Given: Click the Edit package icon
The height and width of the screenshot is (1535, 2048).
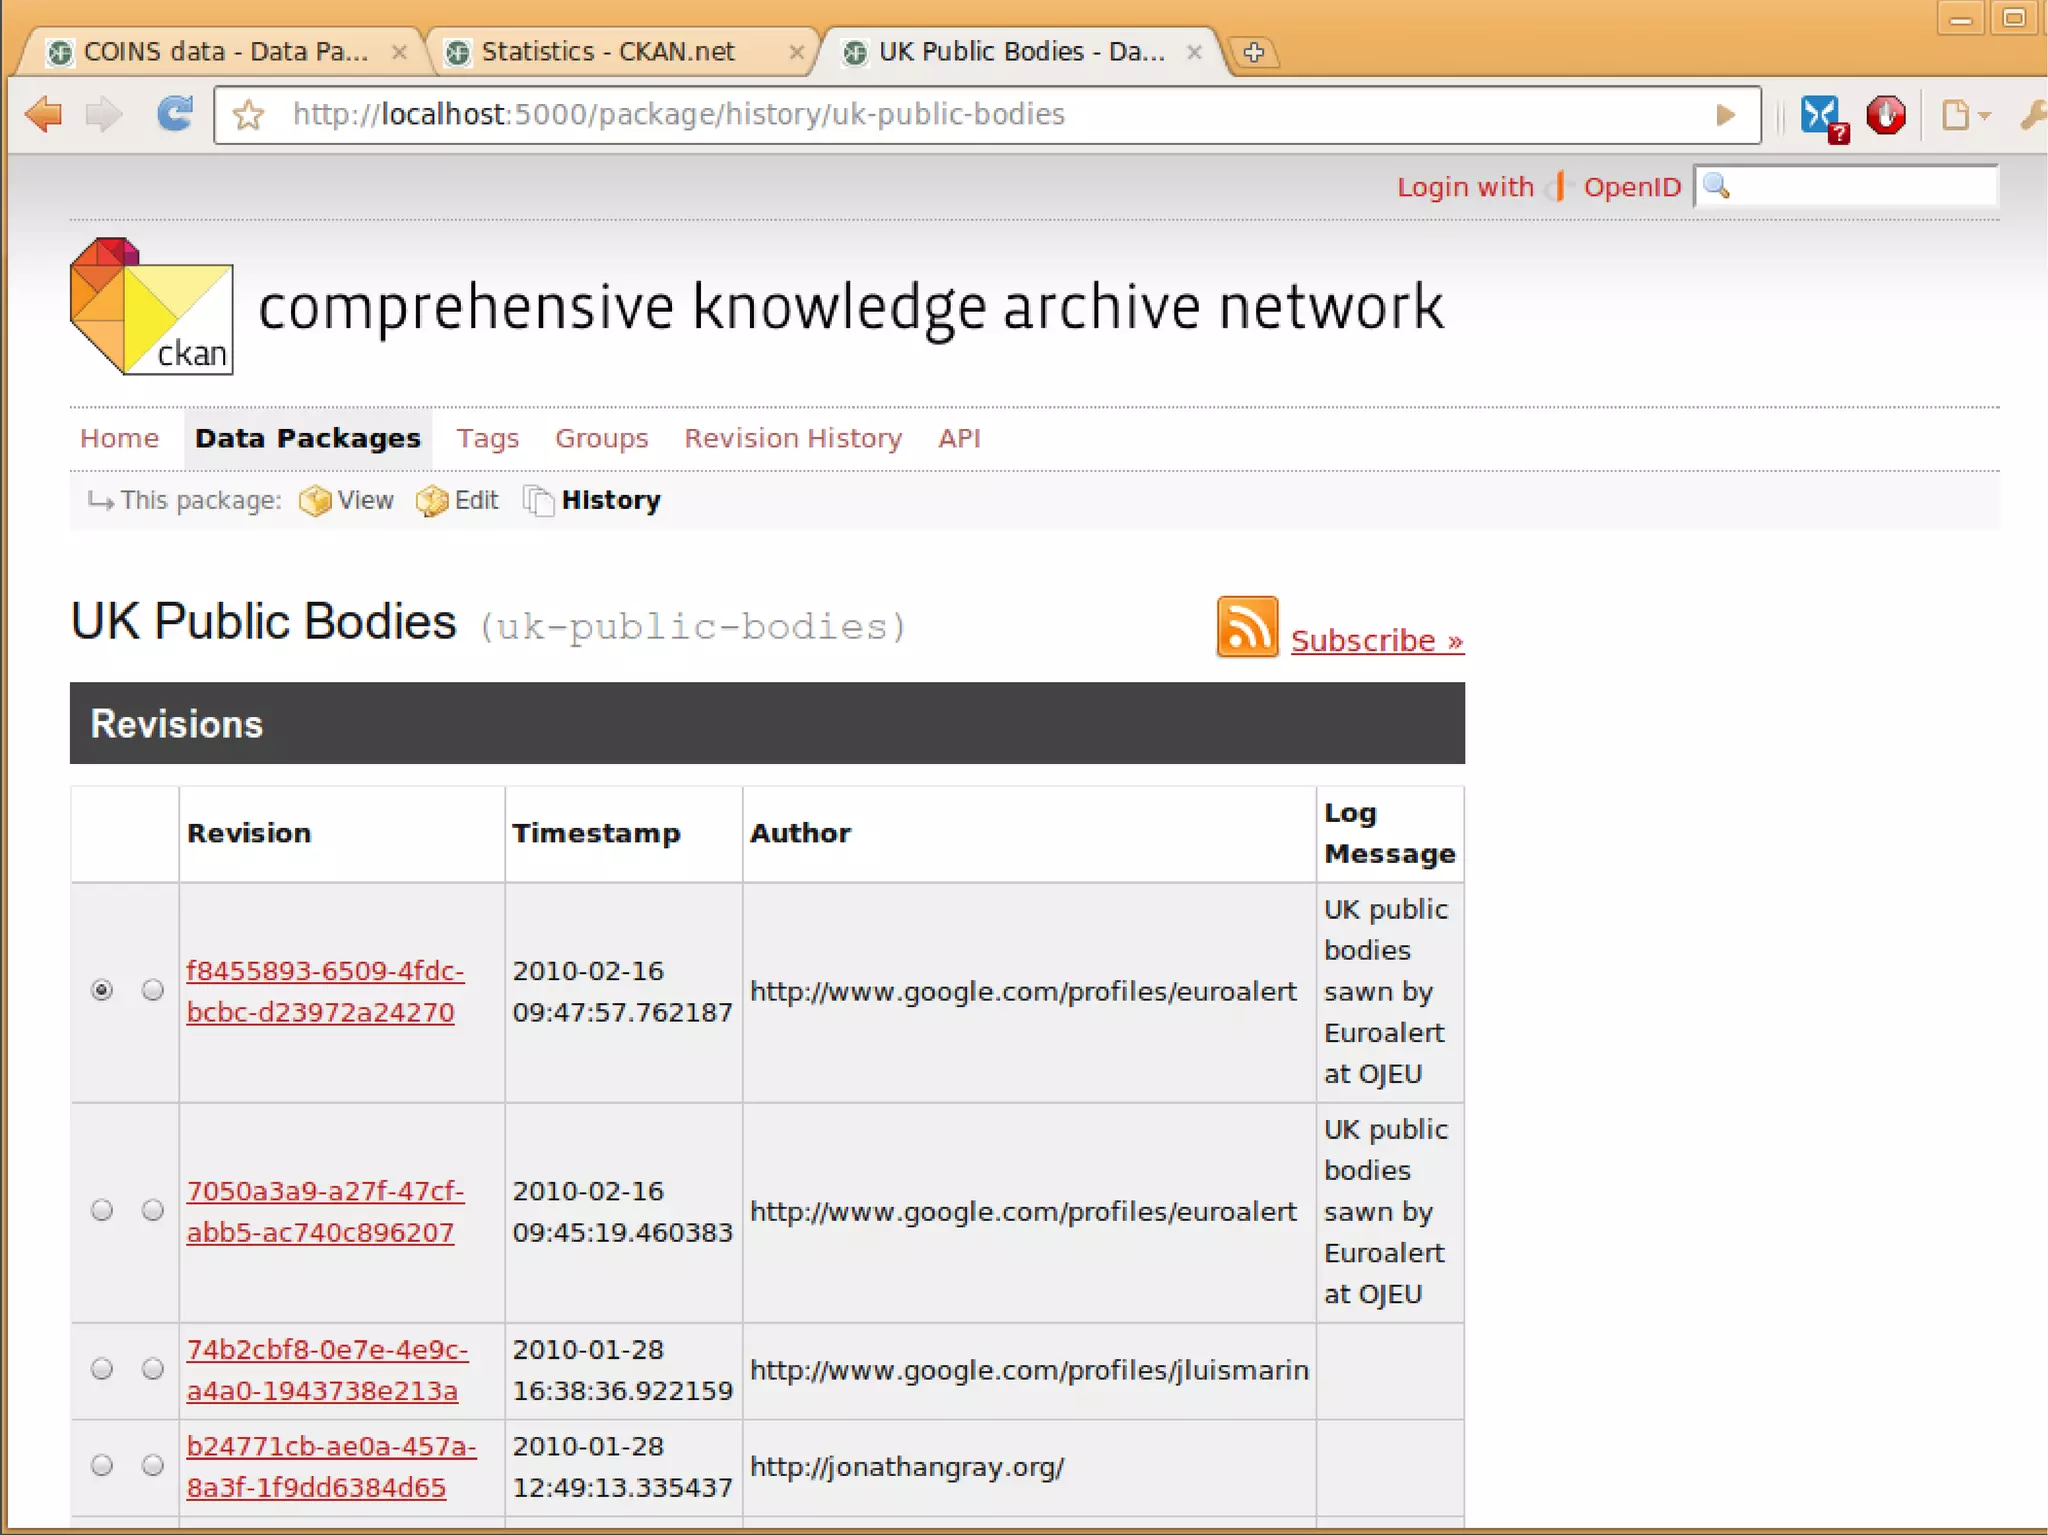Looking at the screenshot, I should (432, 500).
